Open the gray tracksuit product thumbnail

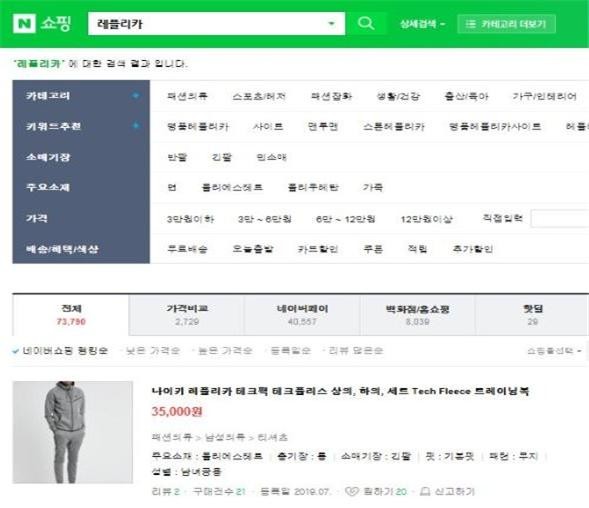point(72,432)
